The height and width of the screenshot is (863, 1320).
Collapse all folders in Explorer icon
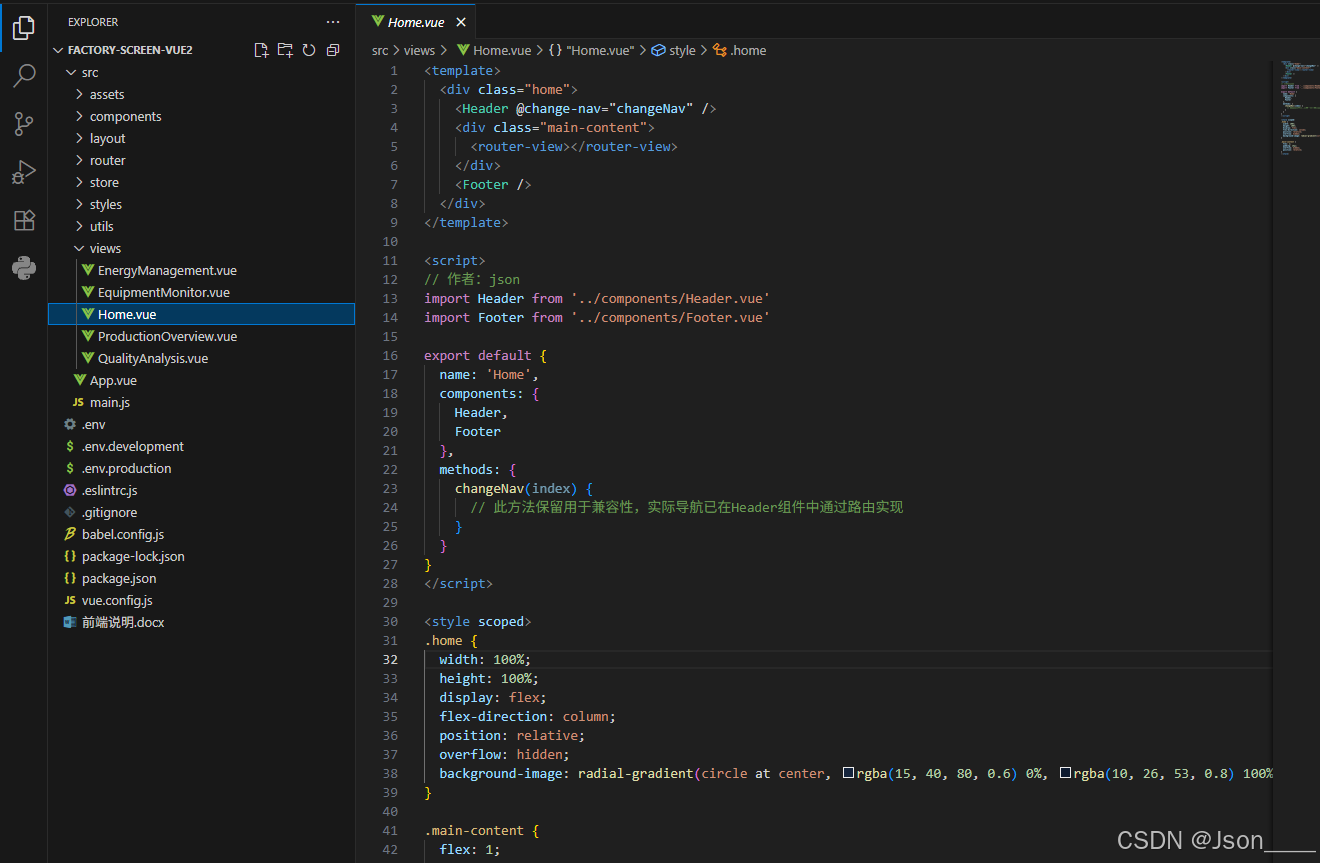[x=333, y=50]
